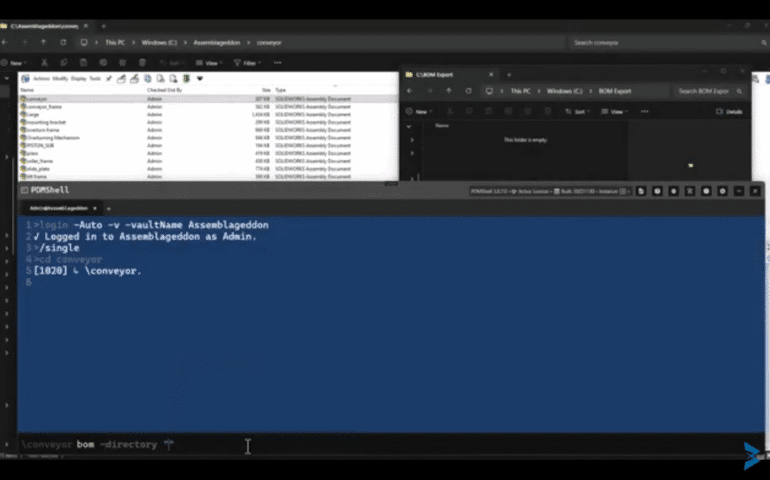Open New dropdown in BOM Export window

pyautogui.click(x=419, y=112)
